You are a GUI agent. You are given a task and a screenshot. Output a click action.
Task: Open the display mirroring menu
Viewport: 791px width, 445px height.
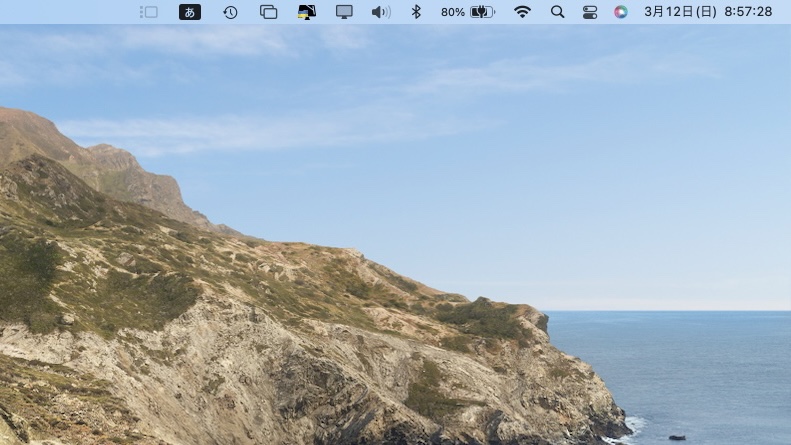[x=344, y=12]
